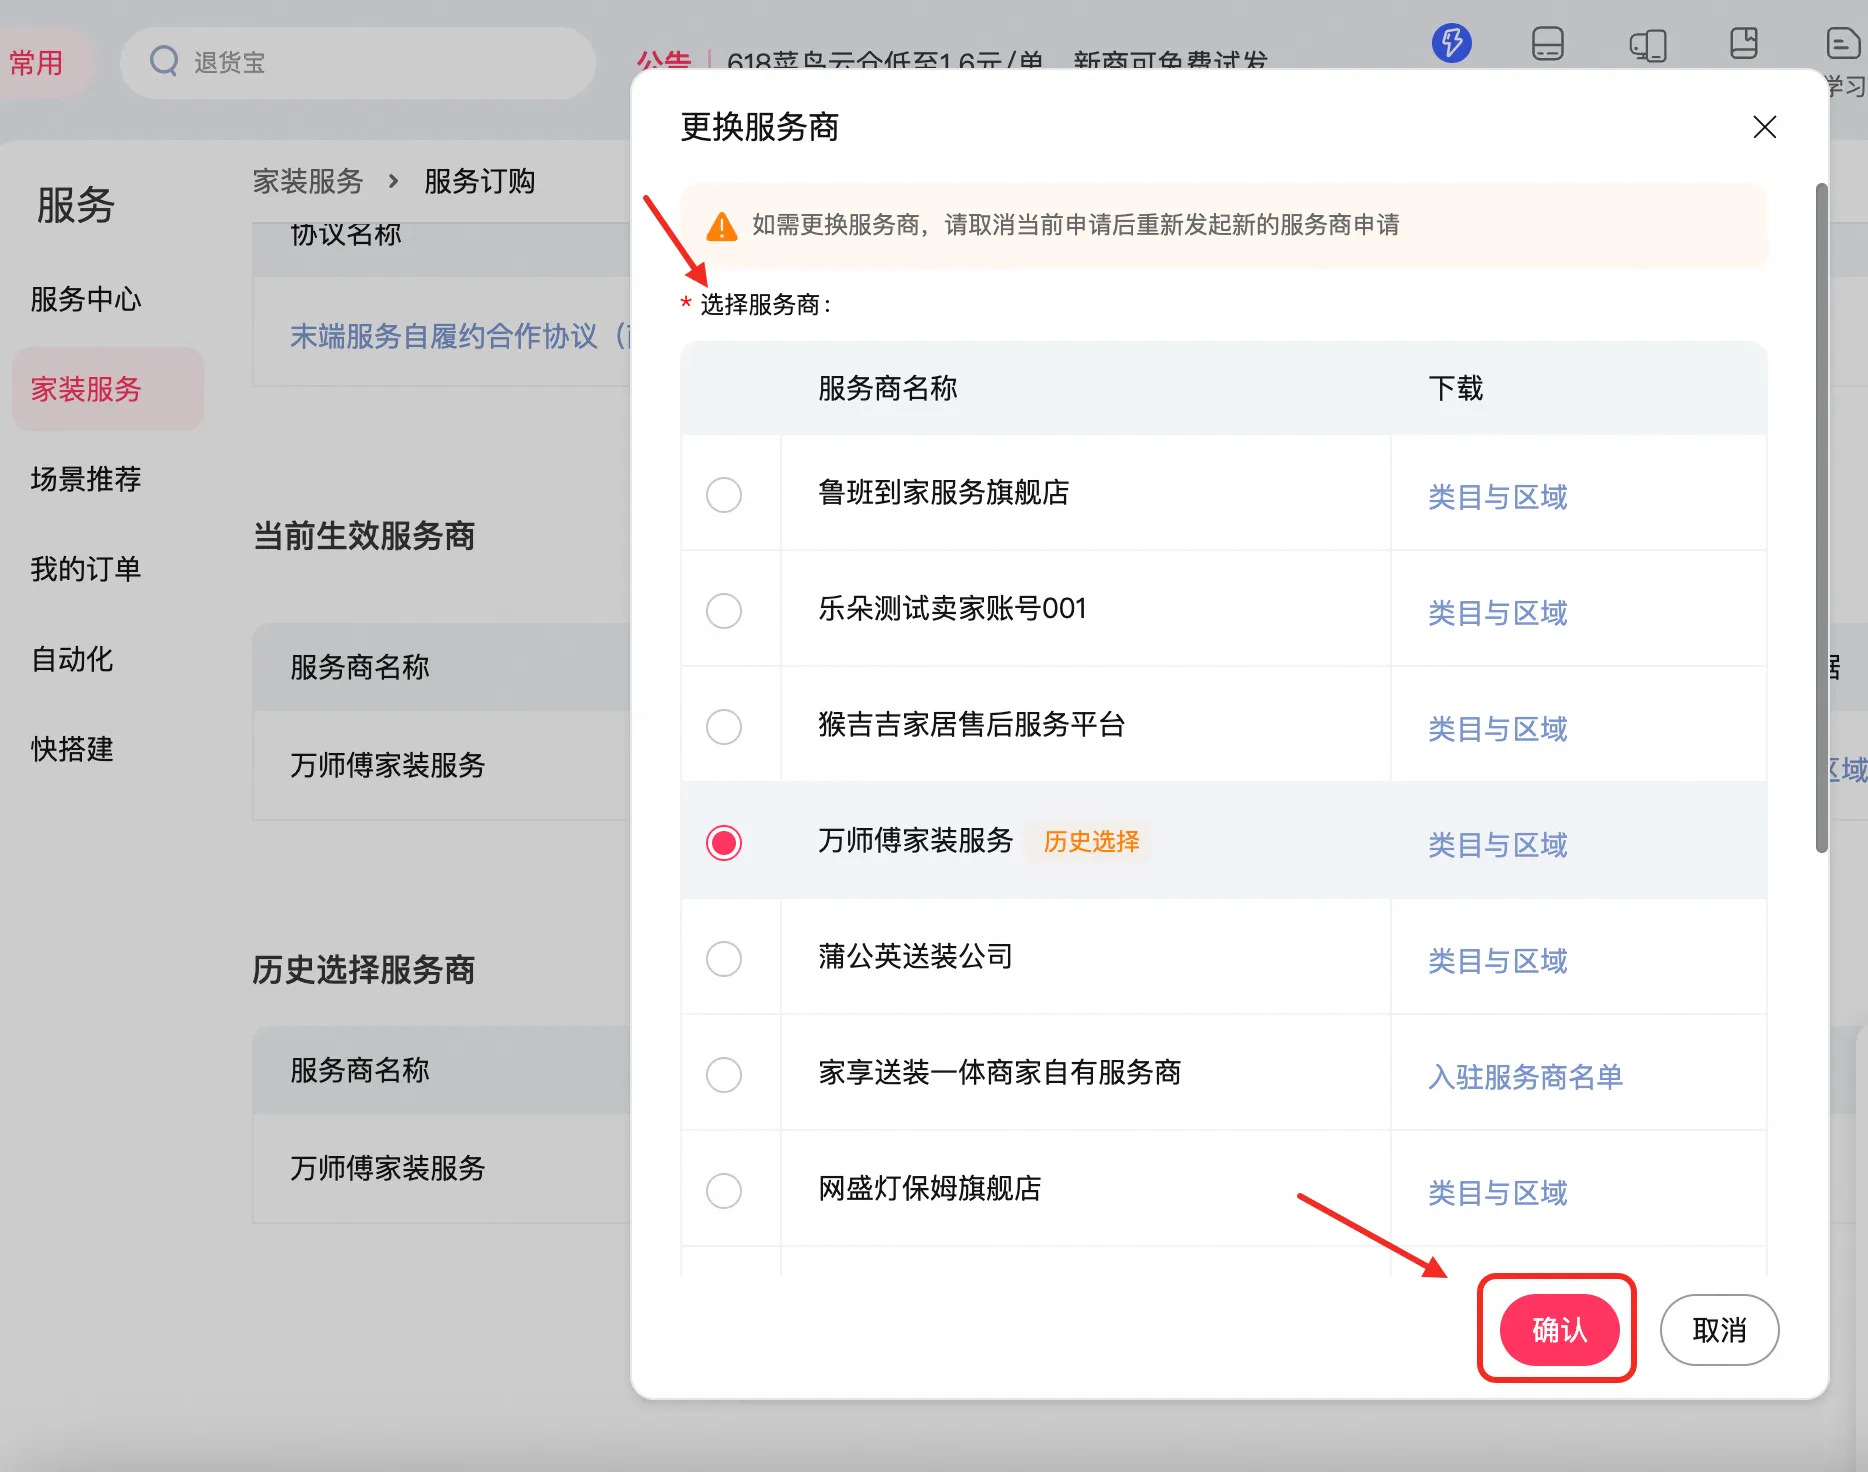The width and height of the screenshot is (1868, 1472).
Task: Open 服务中心 in sidebar
Action: 86,299
